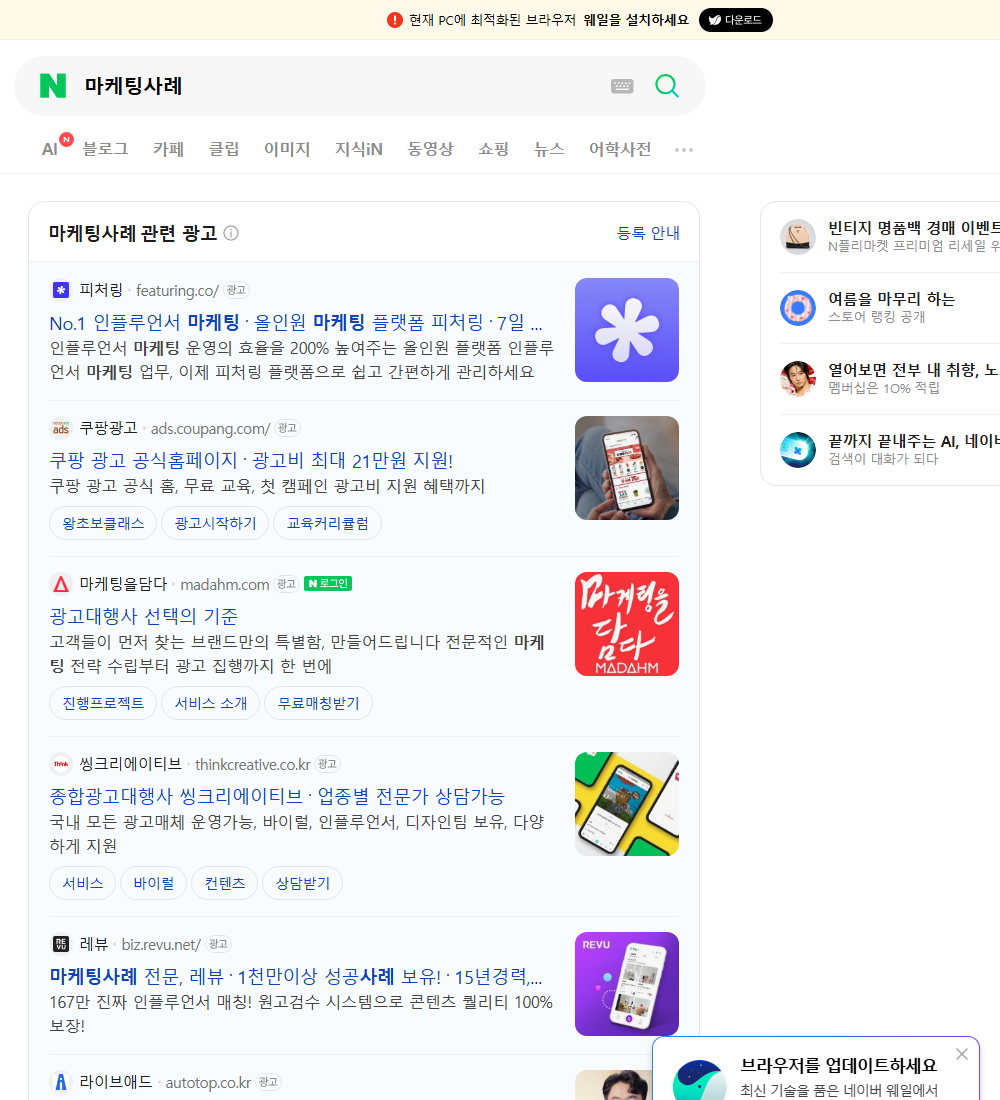Close the 브라우저를 업데이트하세요 popup

click(x=961, y=1054)
